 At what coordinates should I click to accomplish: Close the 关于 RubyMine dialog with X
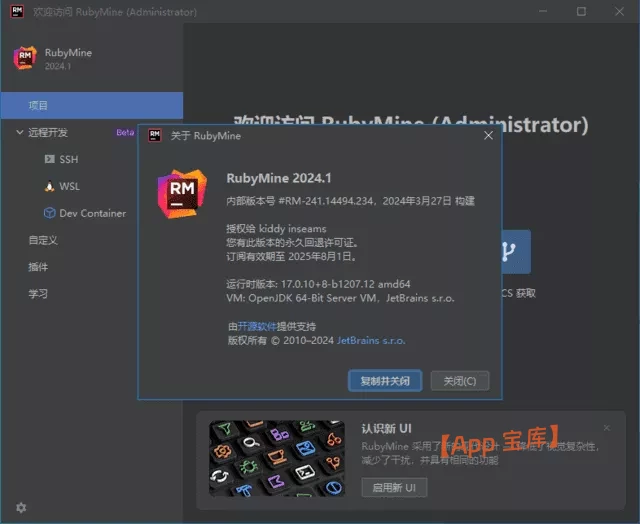click(488, 135)
